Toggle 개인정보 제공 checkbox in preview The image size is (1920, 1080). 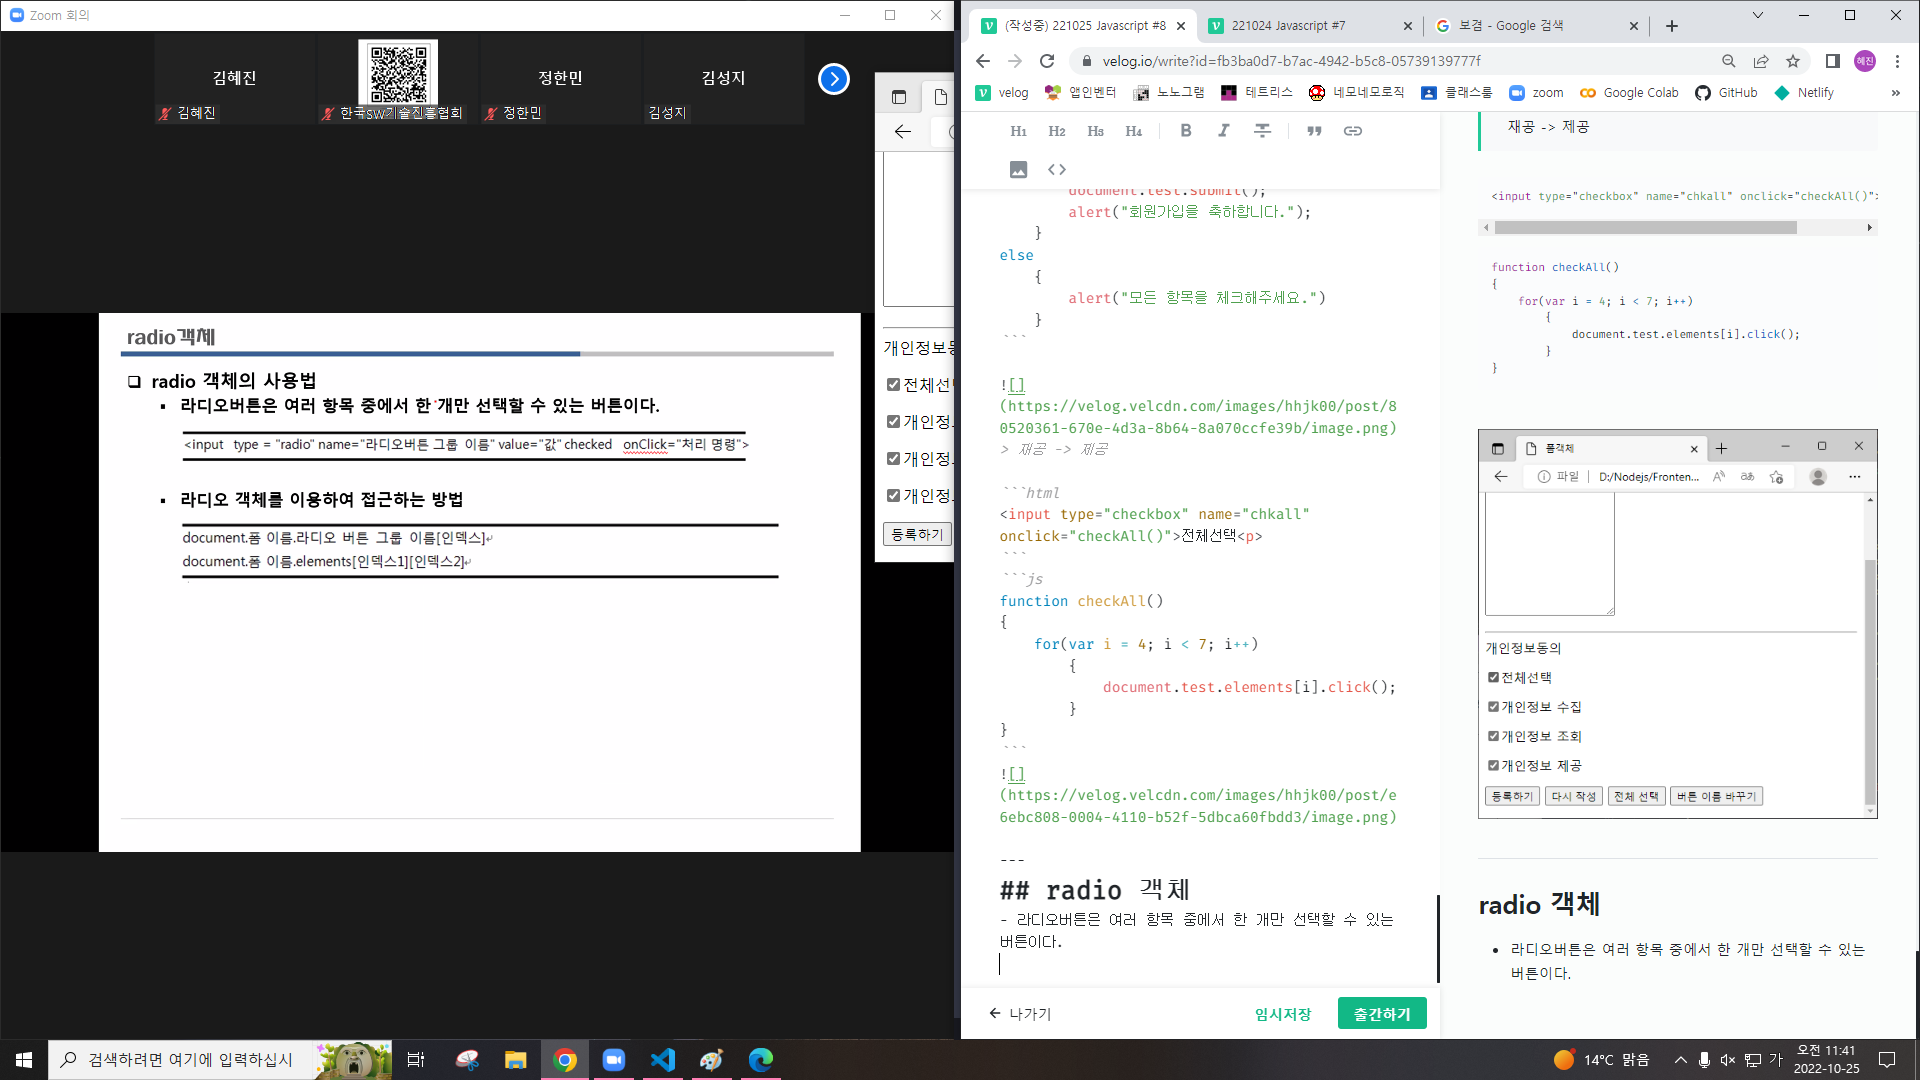click(x=1493, y=766)
